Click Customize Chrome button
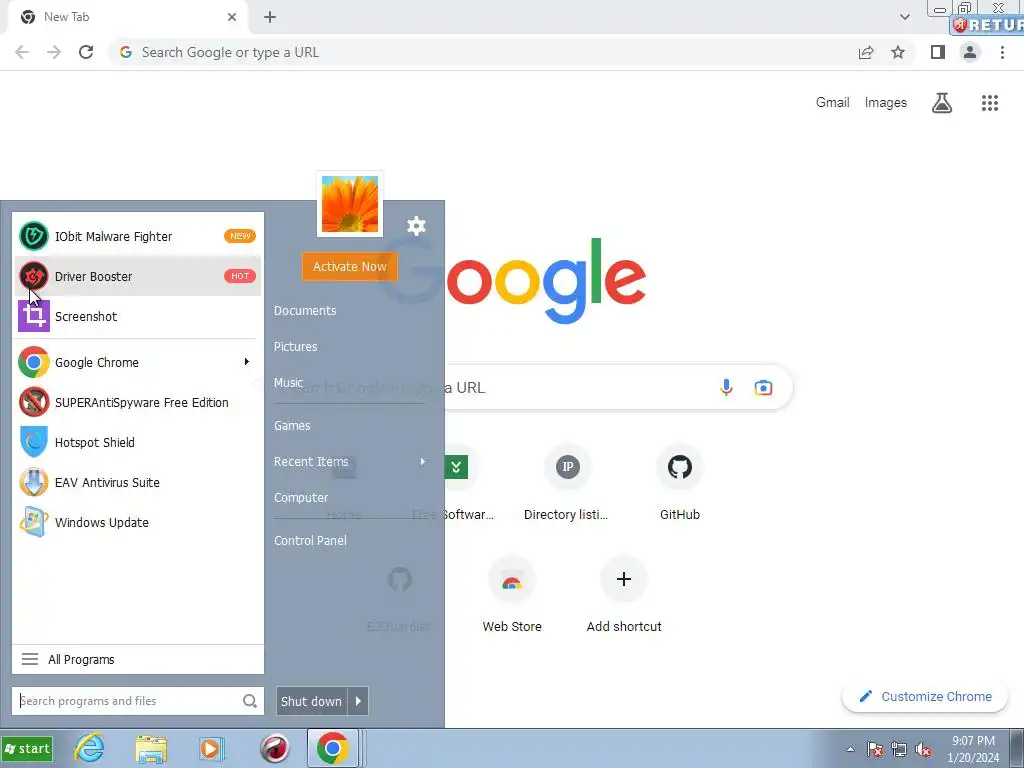 tap(925, 696)
